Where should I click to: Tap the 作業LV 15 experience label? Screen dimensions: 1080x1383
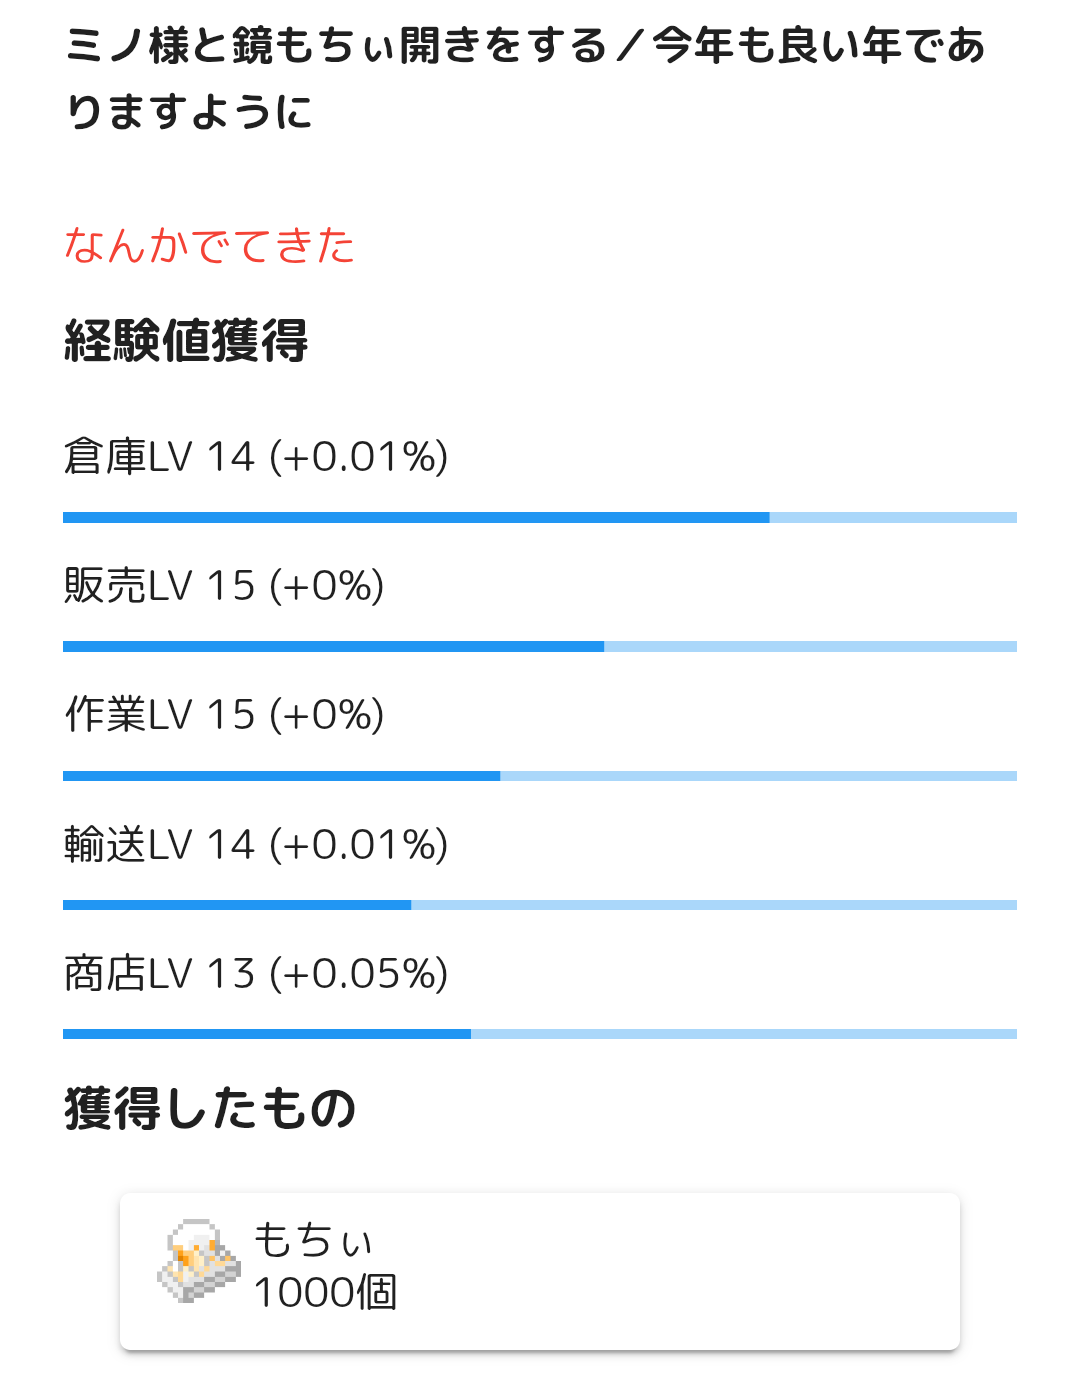(224, 715)
